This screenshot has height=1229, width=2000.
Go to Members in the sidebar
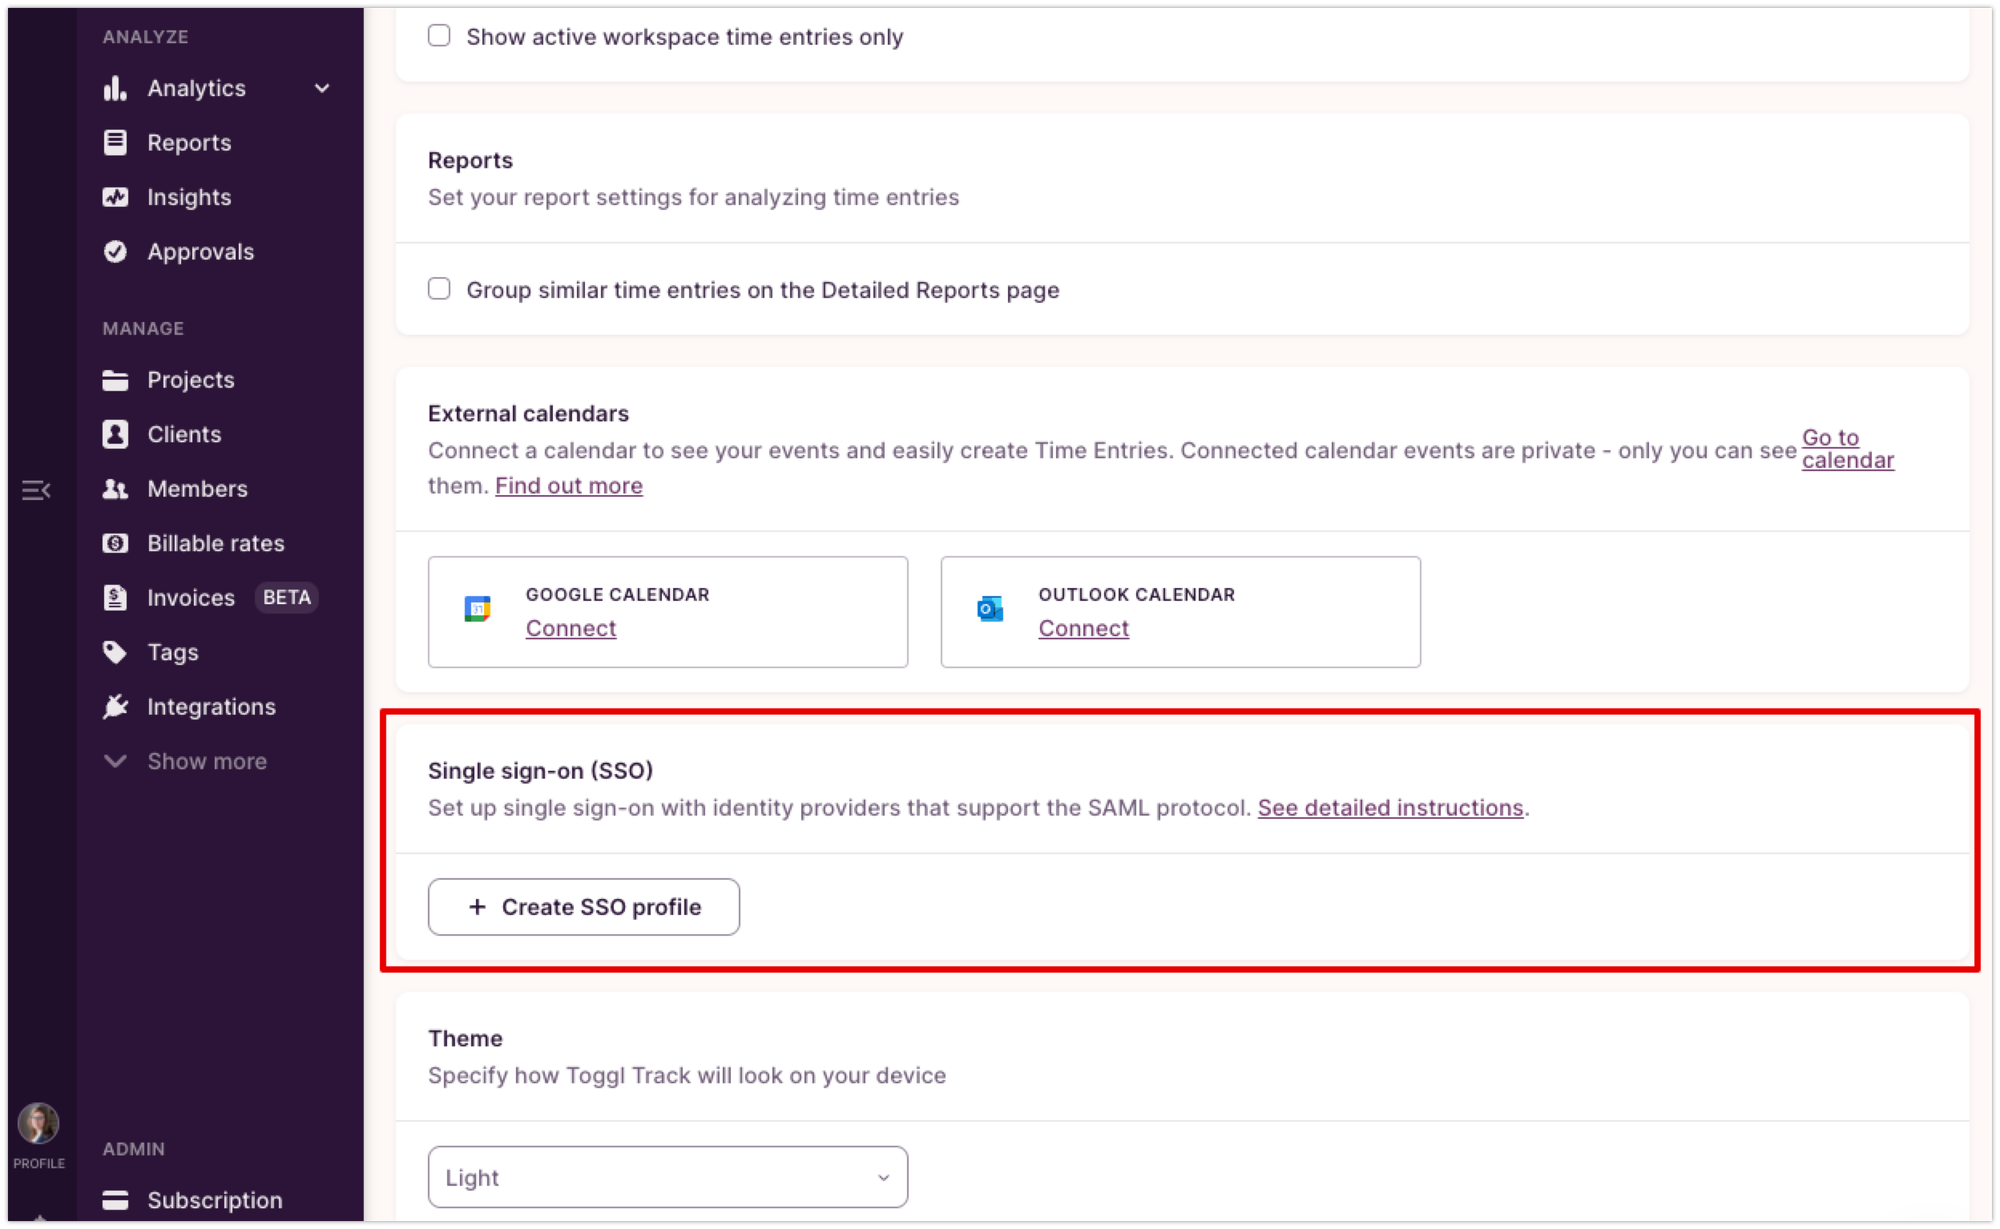coord(197,489)
